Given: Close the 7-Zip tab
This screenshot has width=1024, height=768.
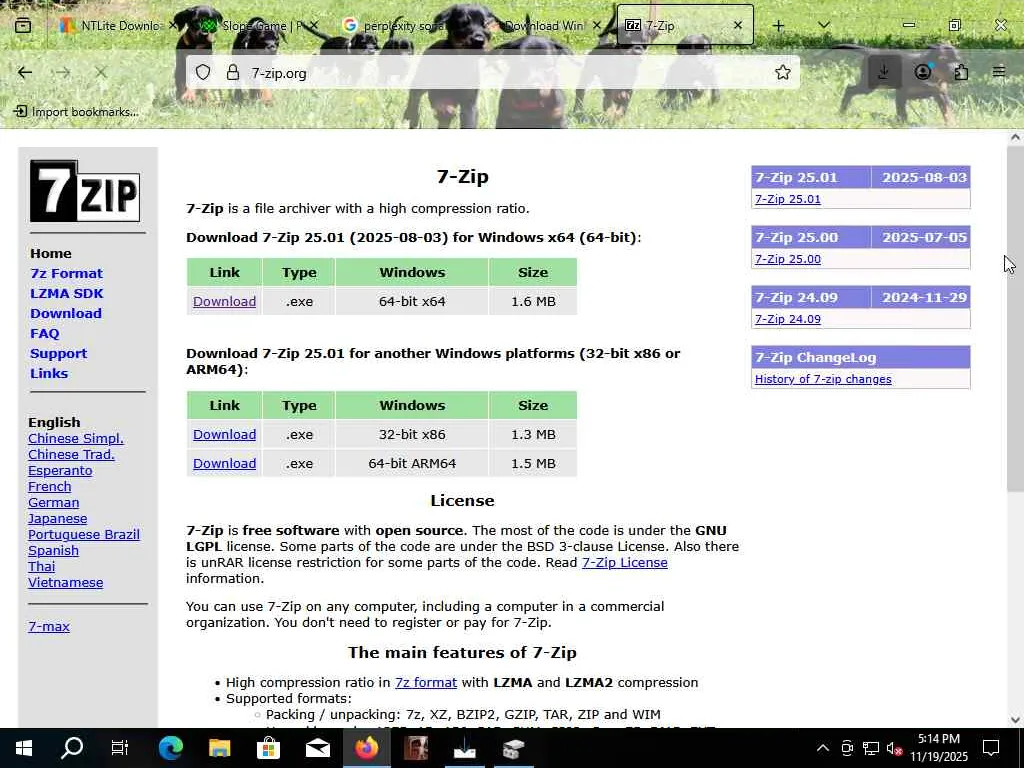Looking at the screenshot, I should (x=737, y=25).
